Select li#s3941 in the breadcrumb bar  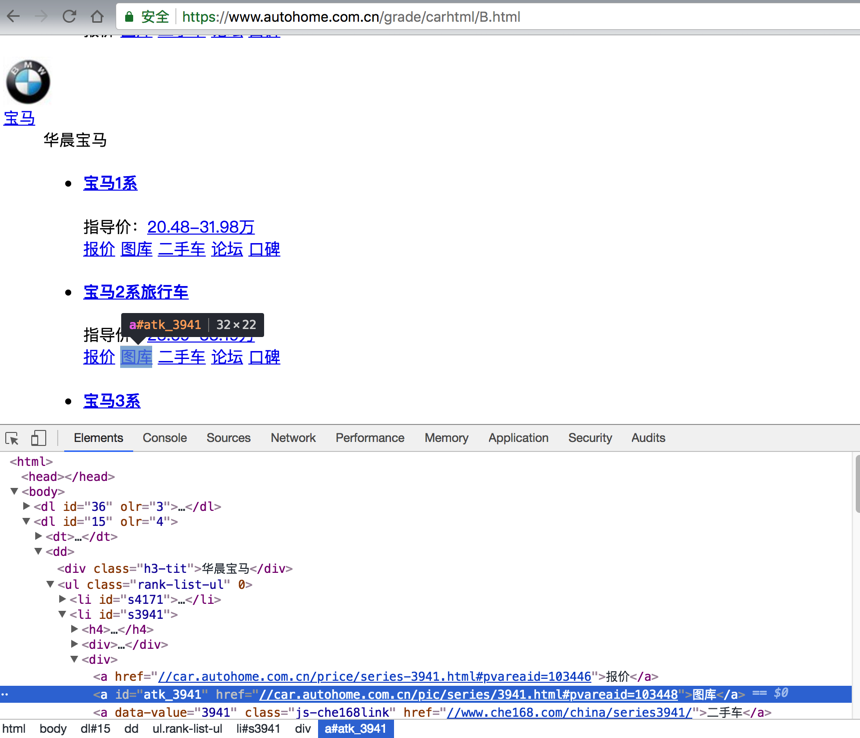click(258, 729)
